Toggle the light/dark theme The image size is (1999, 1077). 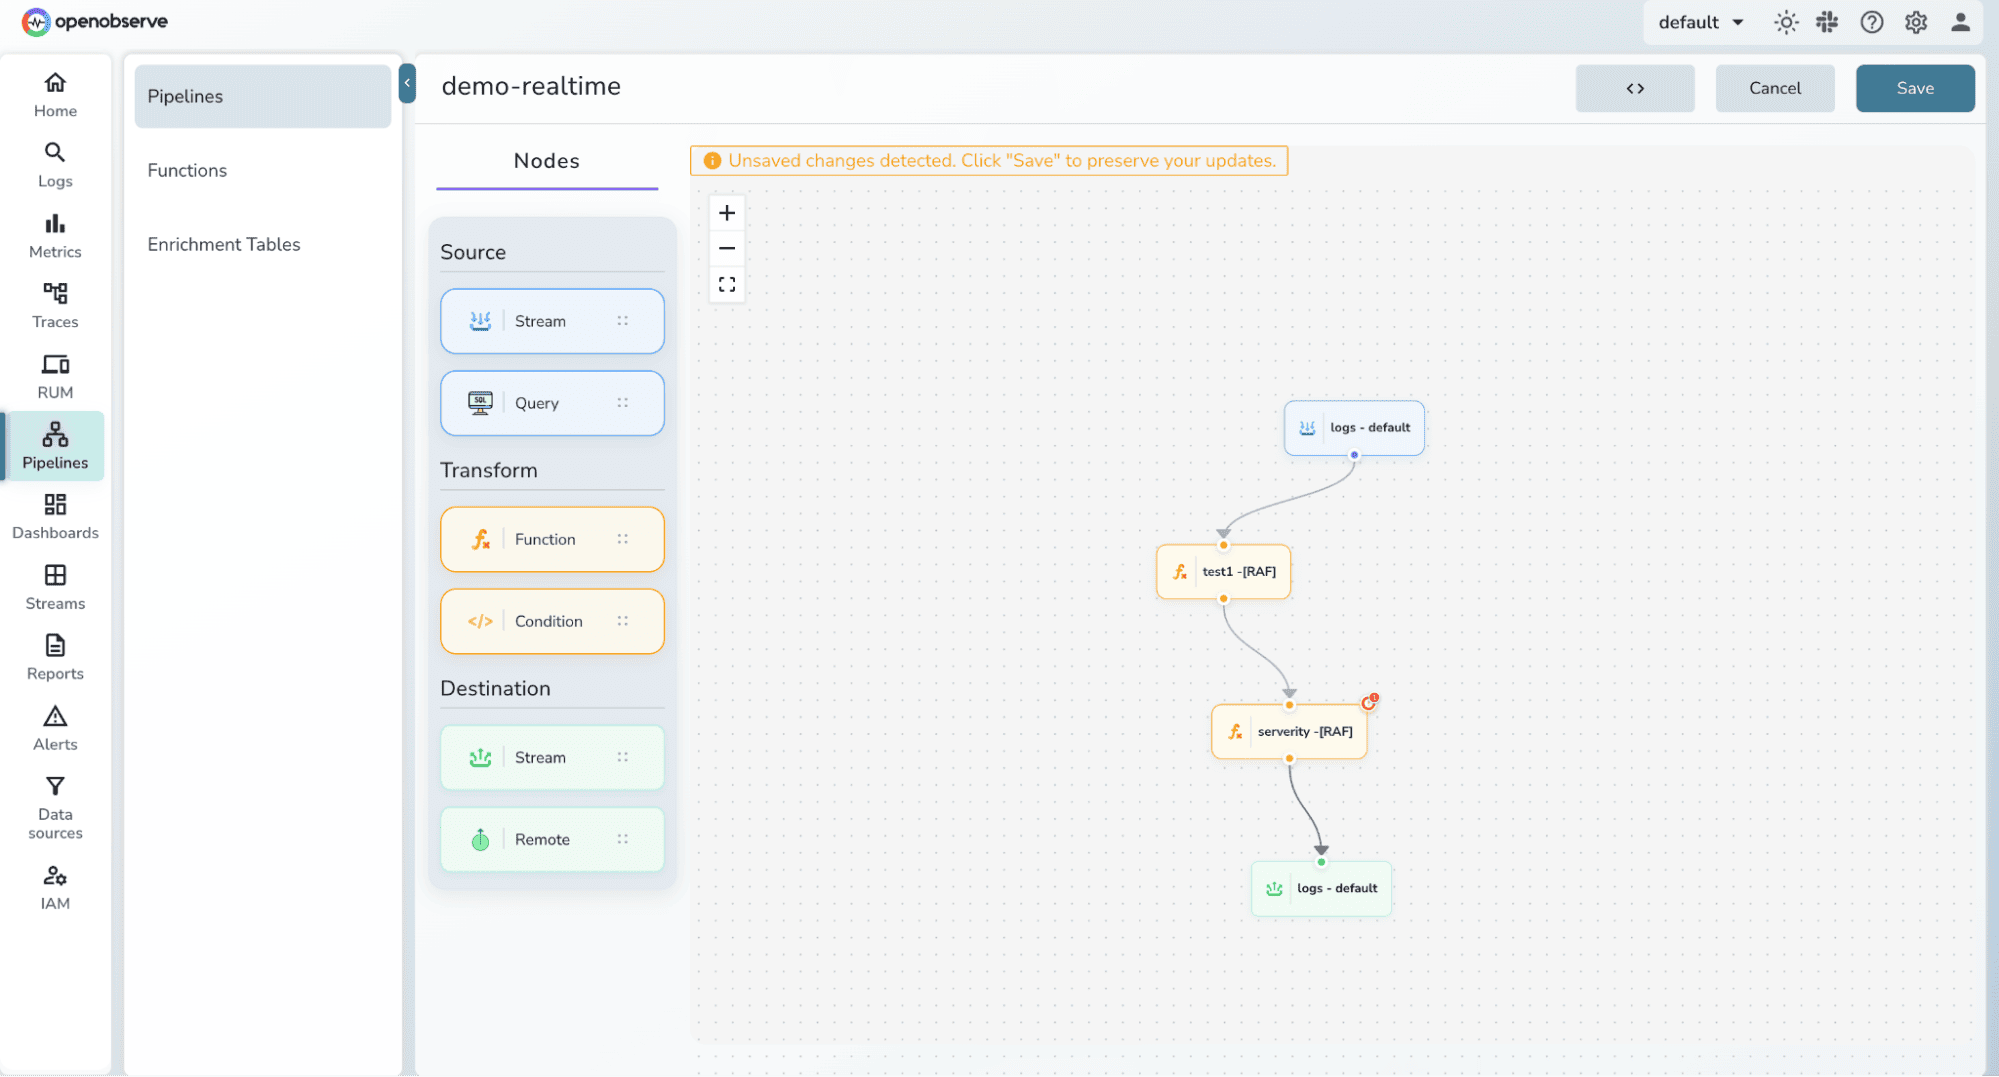[1786, 22]
